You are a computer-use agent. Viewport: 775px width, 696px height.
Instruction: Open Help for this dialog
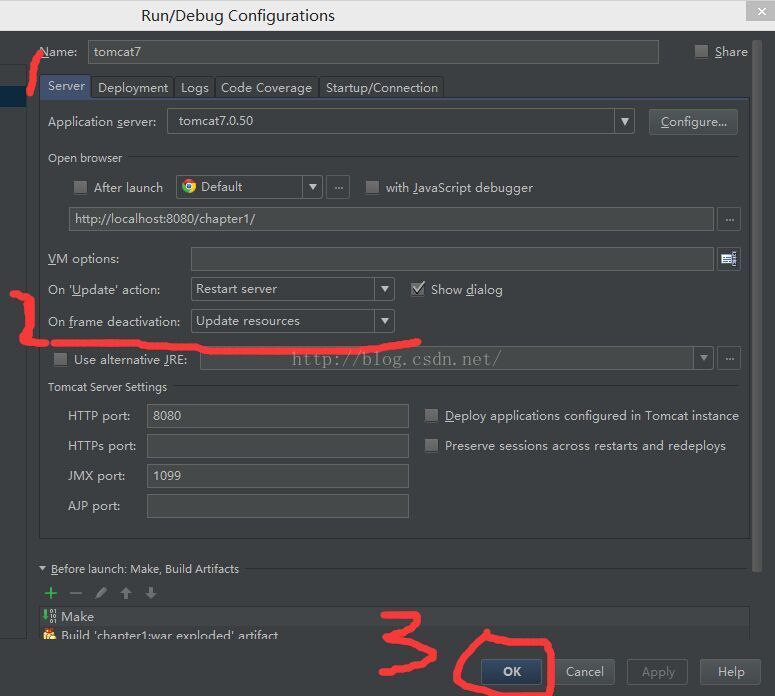731,672
